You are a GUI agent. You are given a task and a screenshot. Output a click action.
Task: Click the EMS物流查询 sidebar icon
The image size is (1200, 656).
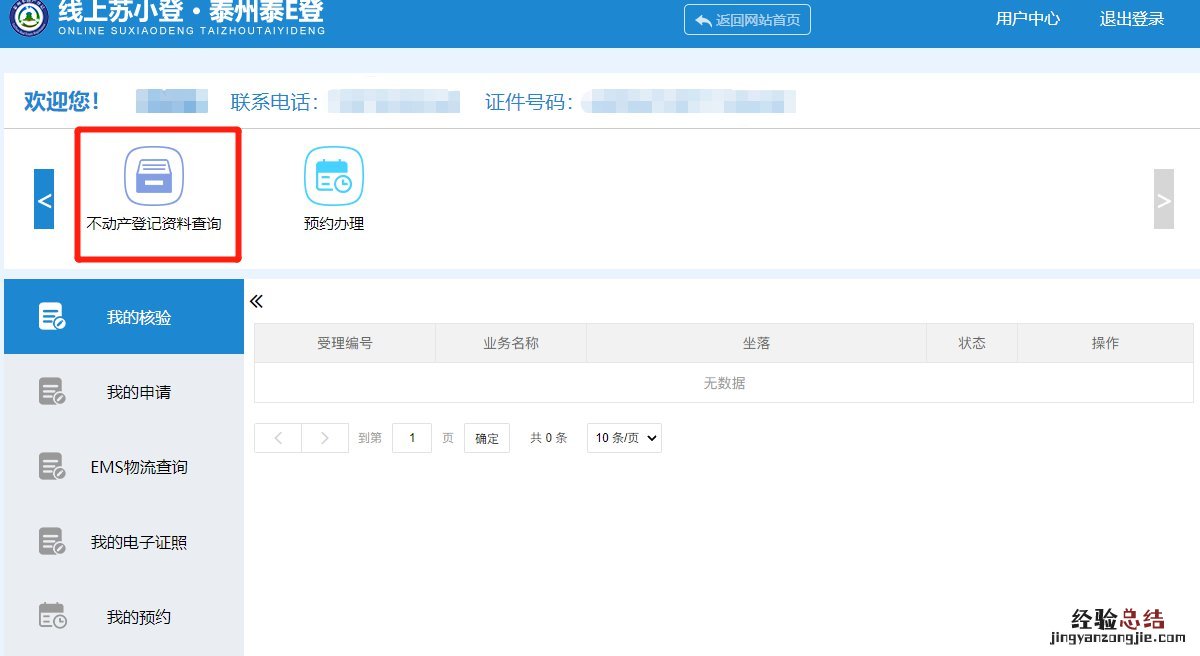click(52, 467)
